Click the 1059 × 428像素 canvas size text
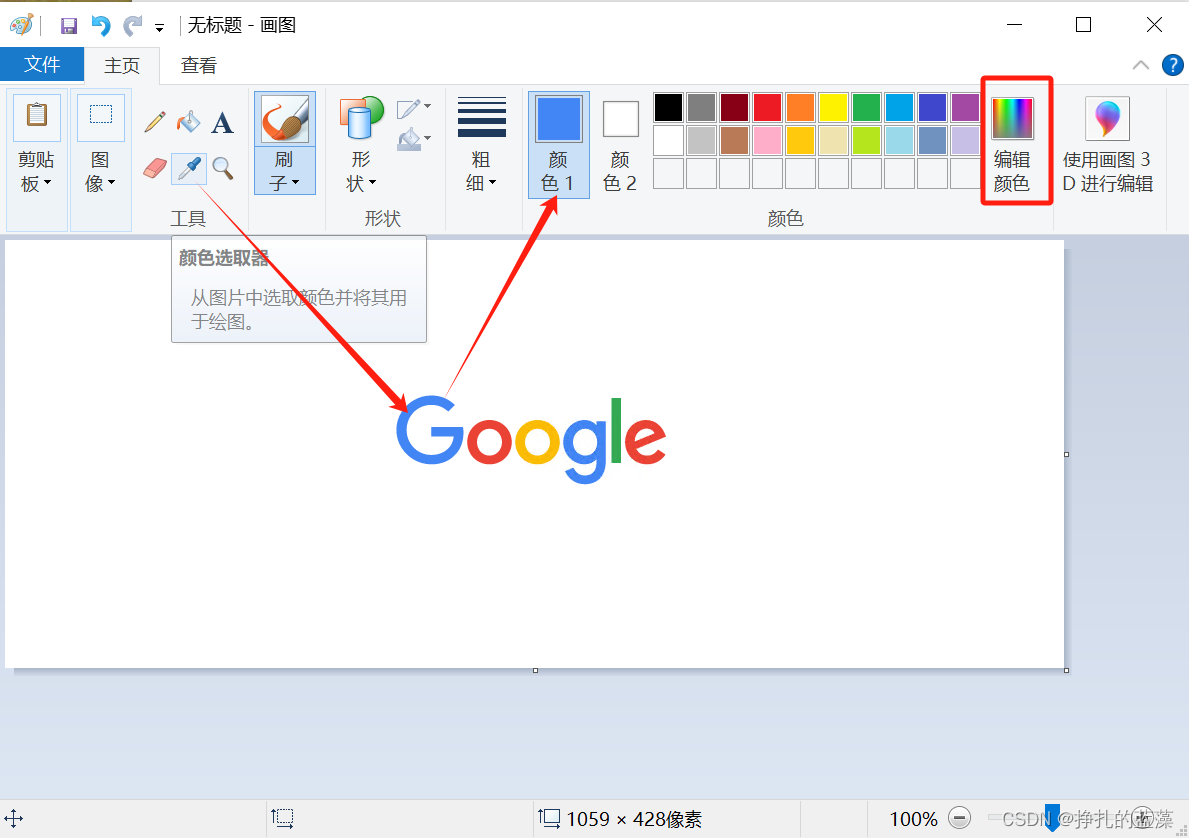The height and width of the screenshot is (838, 1189). click(634, 819)
